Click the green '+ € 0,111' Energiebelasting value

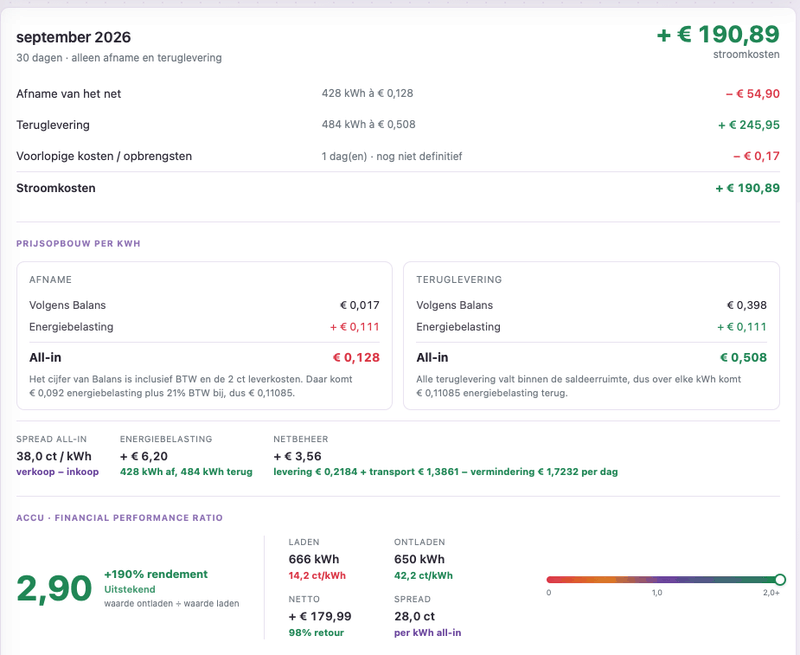click(742, 327)
